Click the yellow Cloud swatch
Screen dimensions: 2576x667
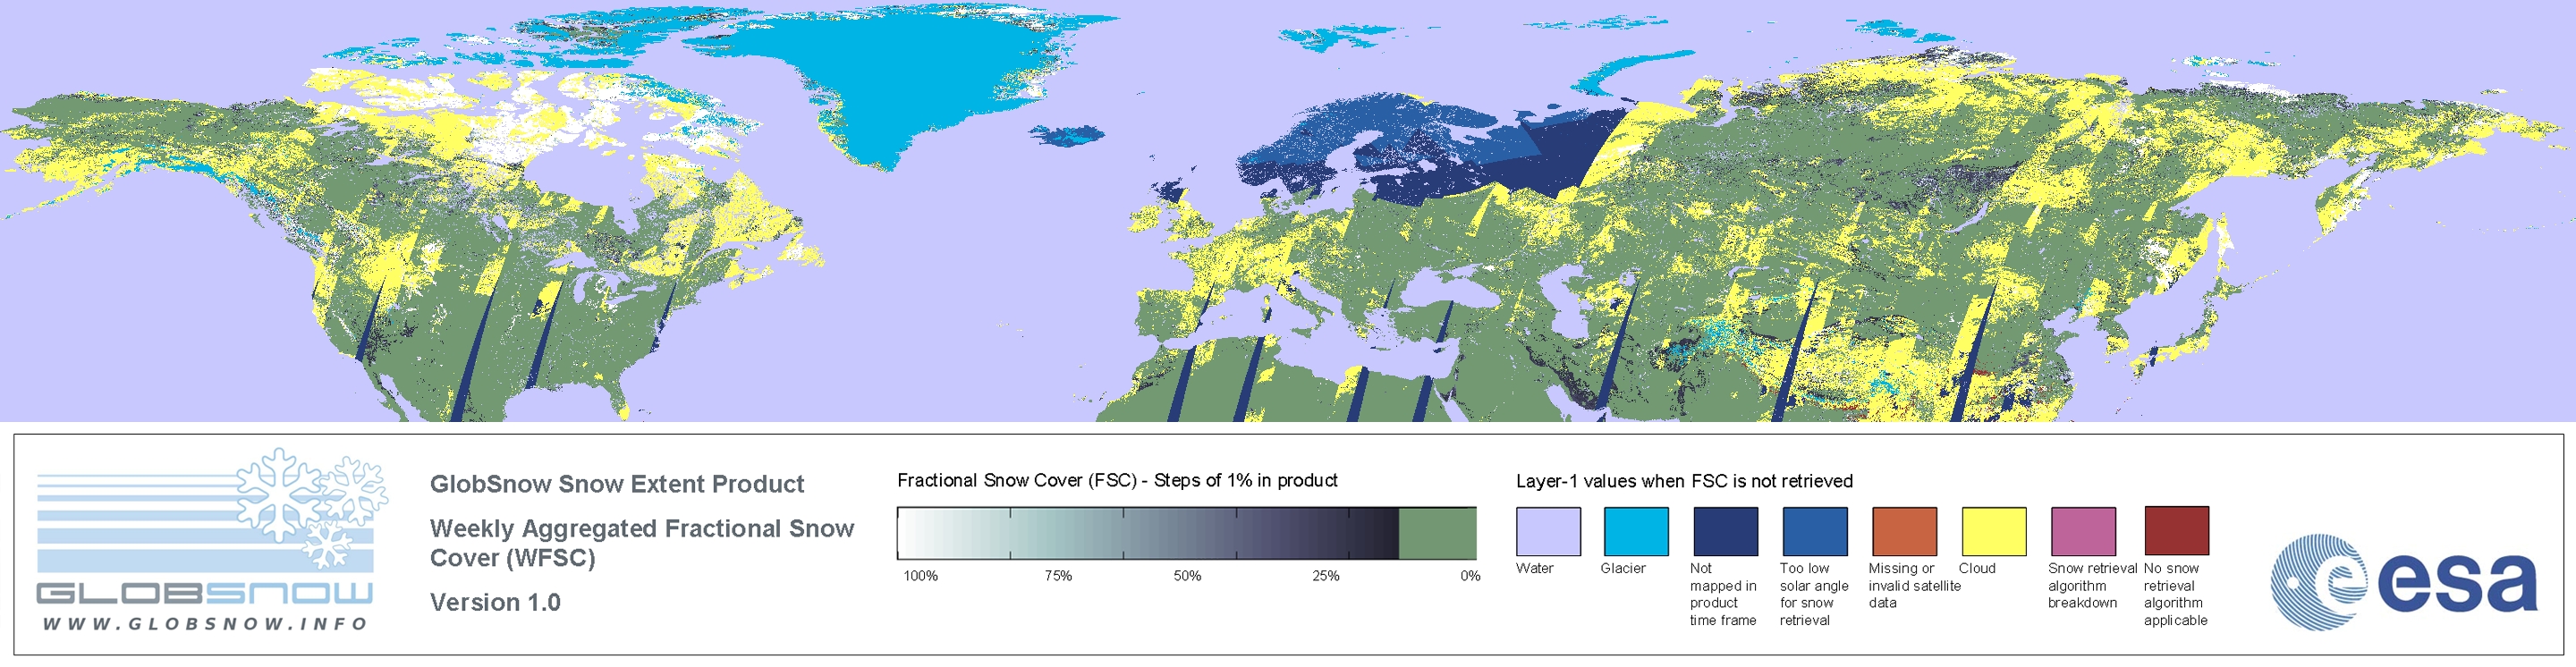[1994, 531]
